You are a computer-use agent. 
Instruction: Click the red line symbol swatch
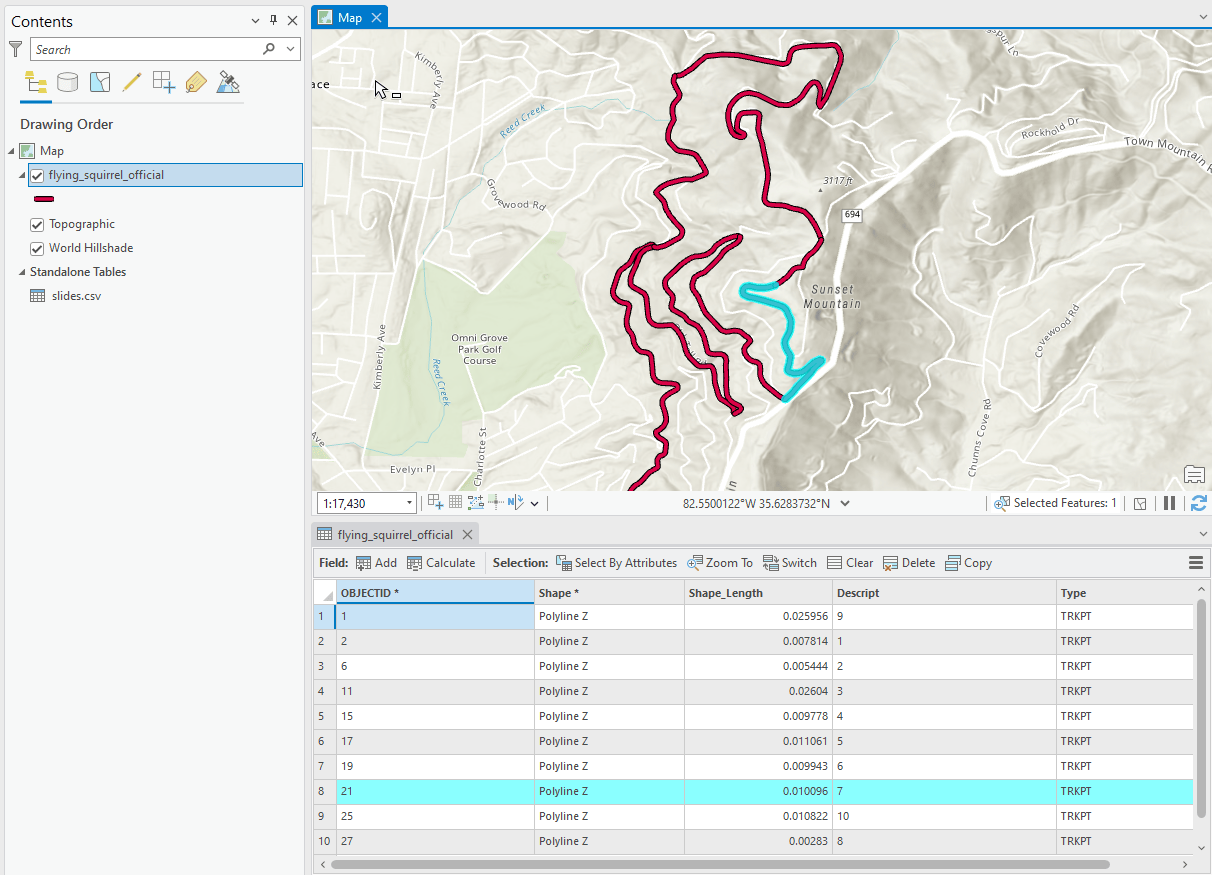pos(43,198)
